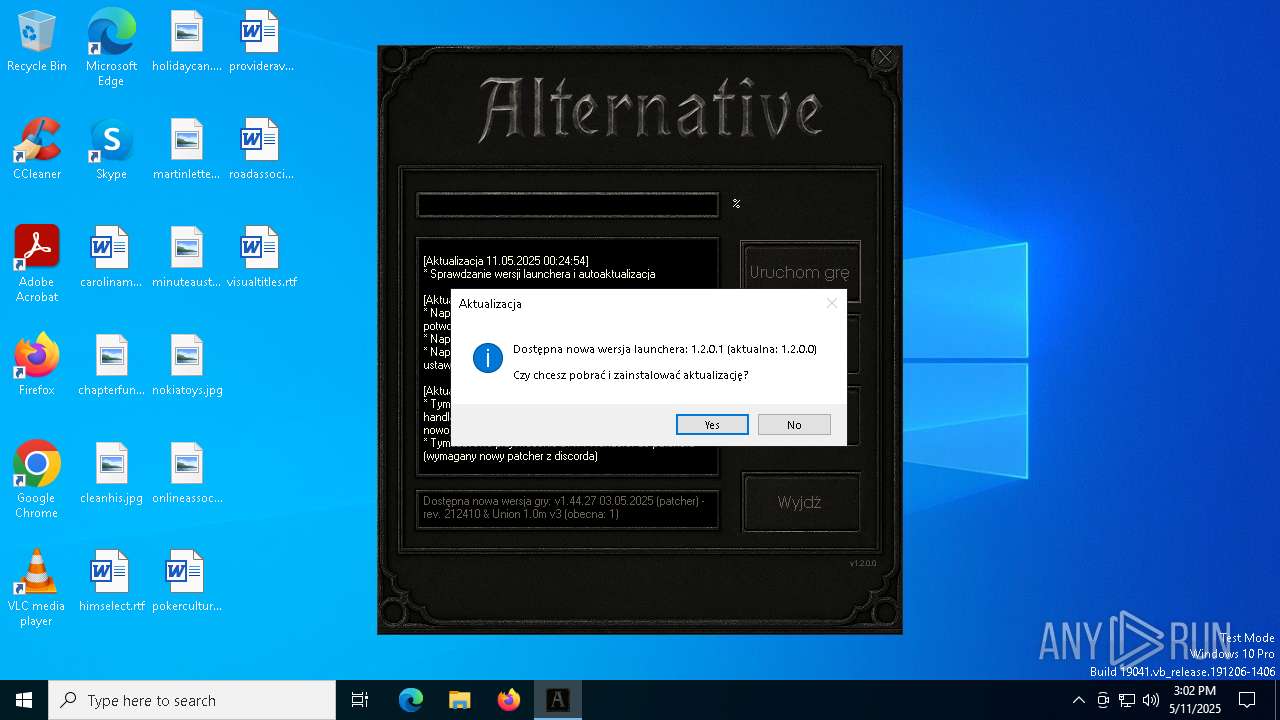Close the Alternative launcher window

885,58
